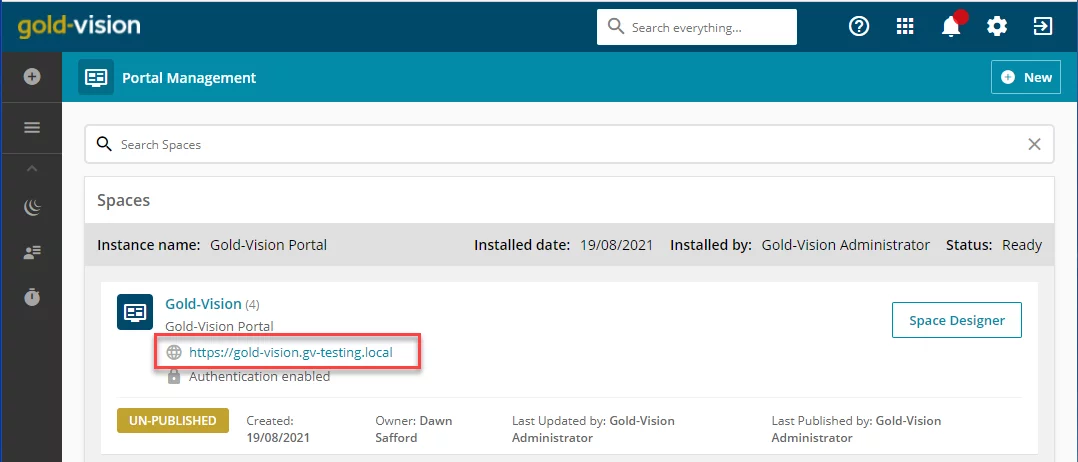The image size is (1078, 462).
Task: Open the help question mark icon
Action: pos(859,27)
